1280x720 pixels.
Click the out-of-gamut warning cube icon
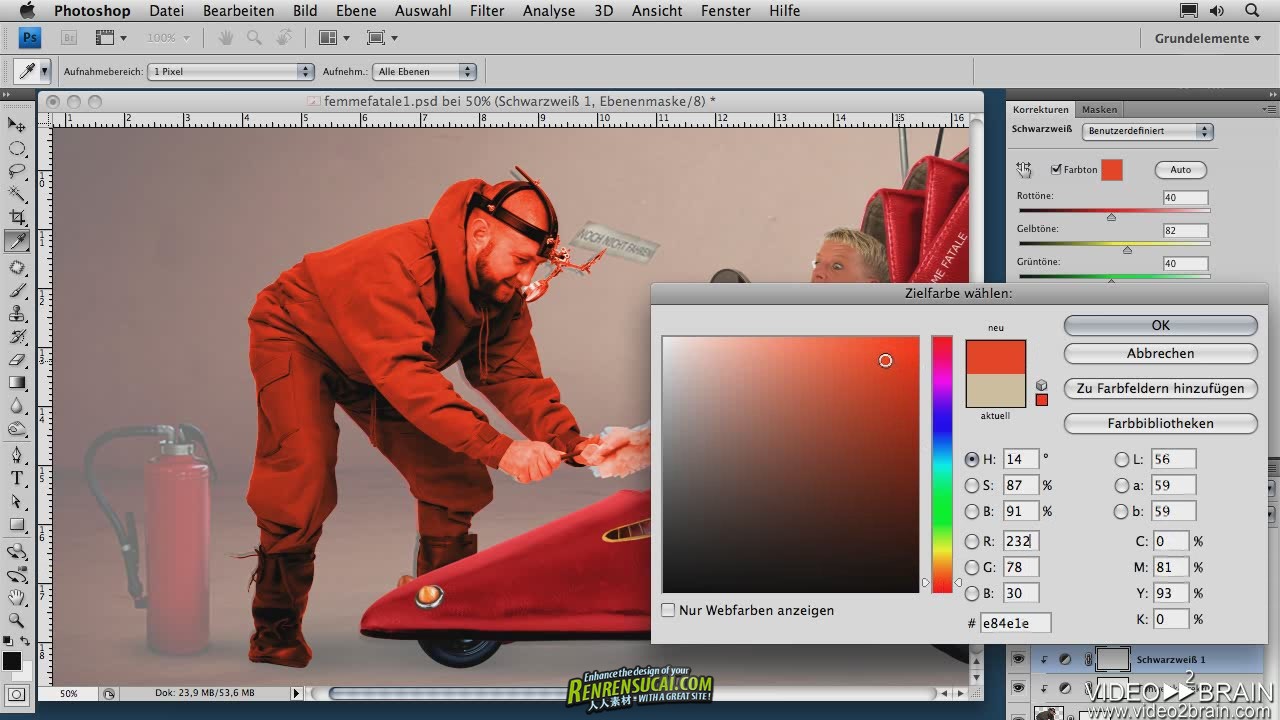[x=1041, y=385]
